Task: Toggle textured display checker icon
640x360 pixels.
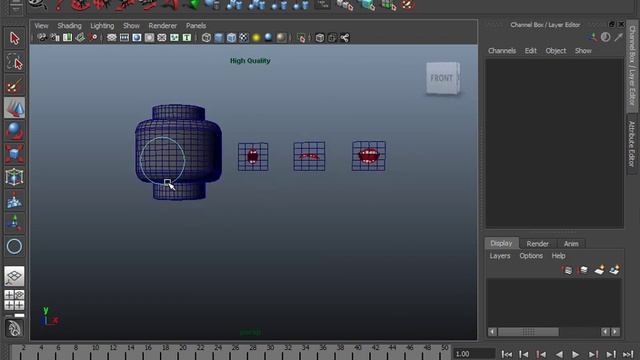Action: [x=244, y=38]
